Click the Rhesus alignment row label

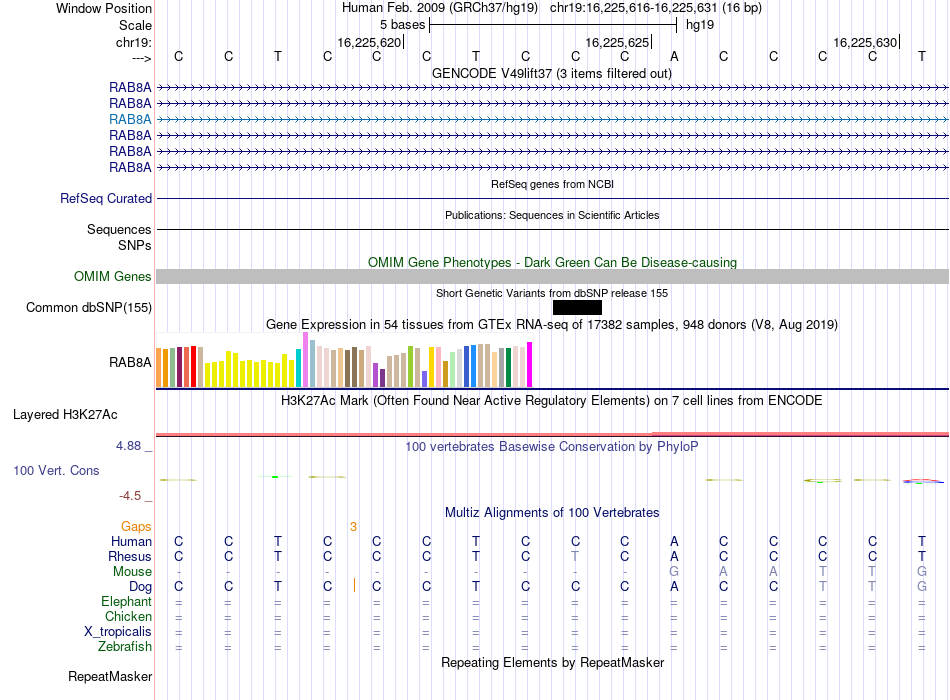(130, 556)
